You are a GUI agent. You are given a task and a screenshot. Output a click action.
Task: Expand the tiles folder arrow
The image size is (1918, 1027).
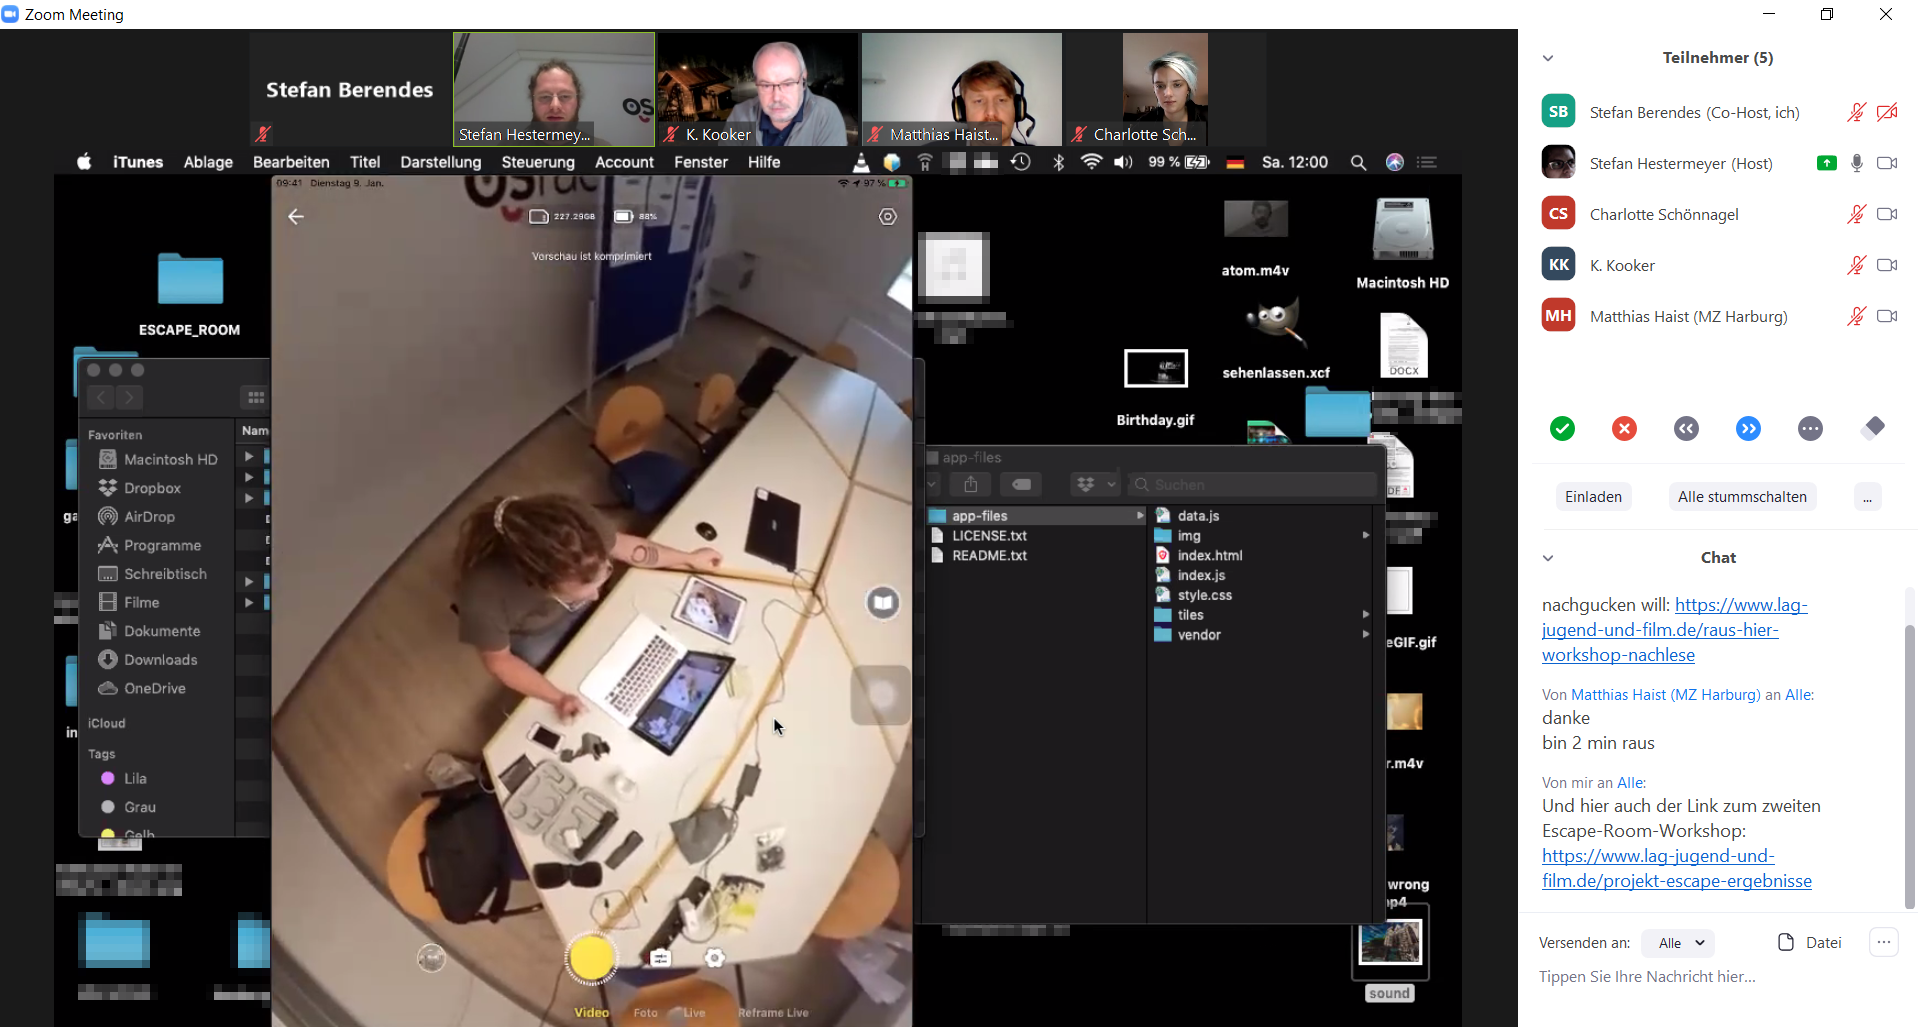click(x=1366, y=614)
